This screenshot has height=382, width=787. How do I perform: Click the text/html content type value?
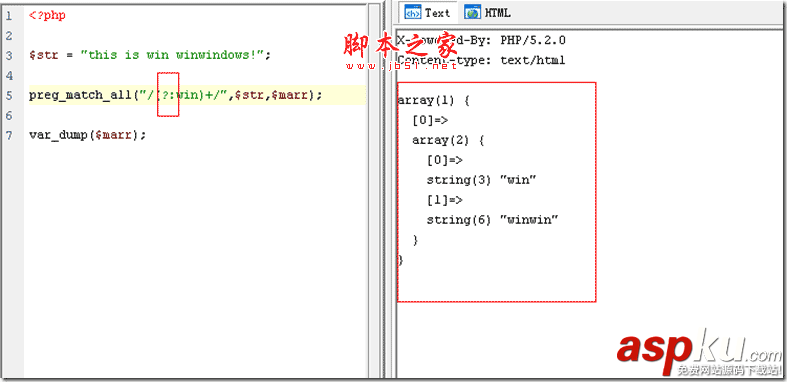coord(533,60)
